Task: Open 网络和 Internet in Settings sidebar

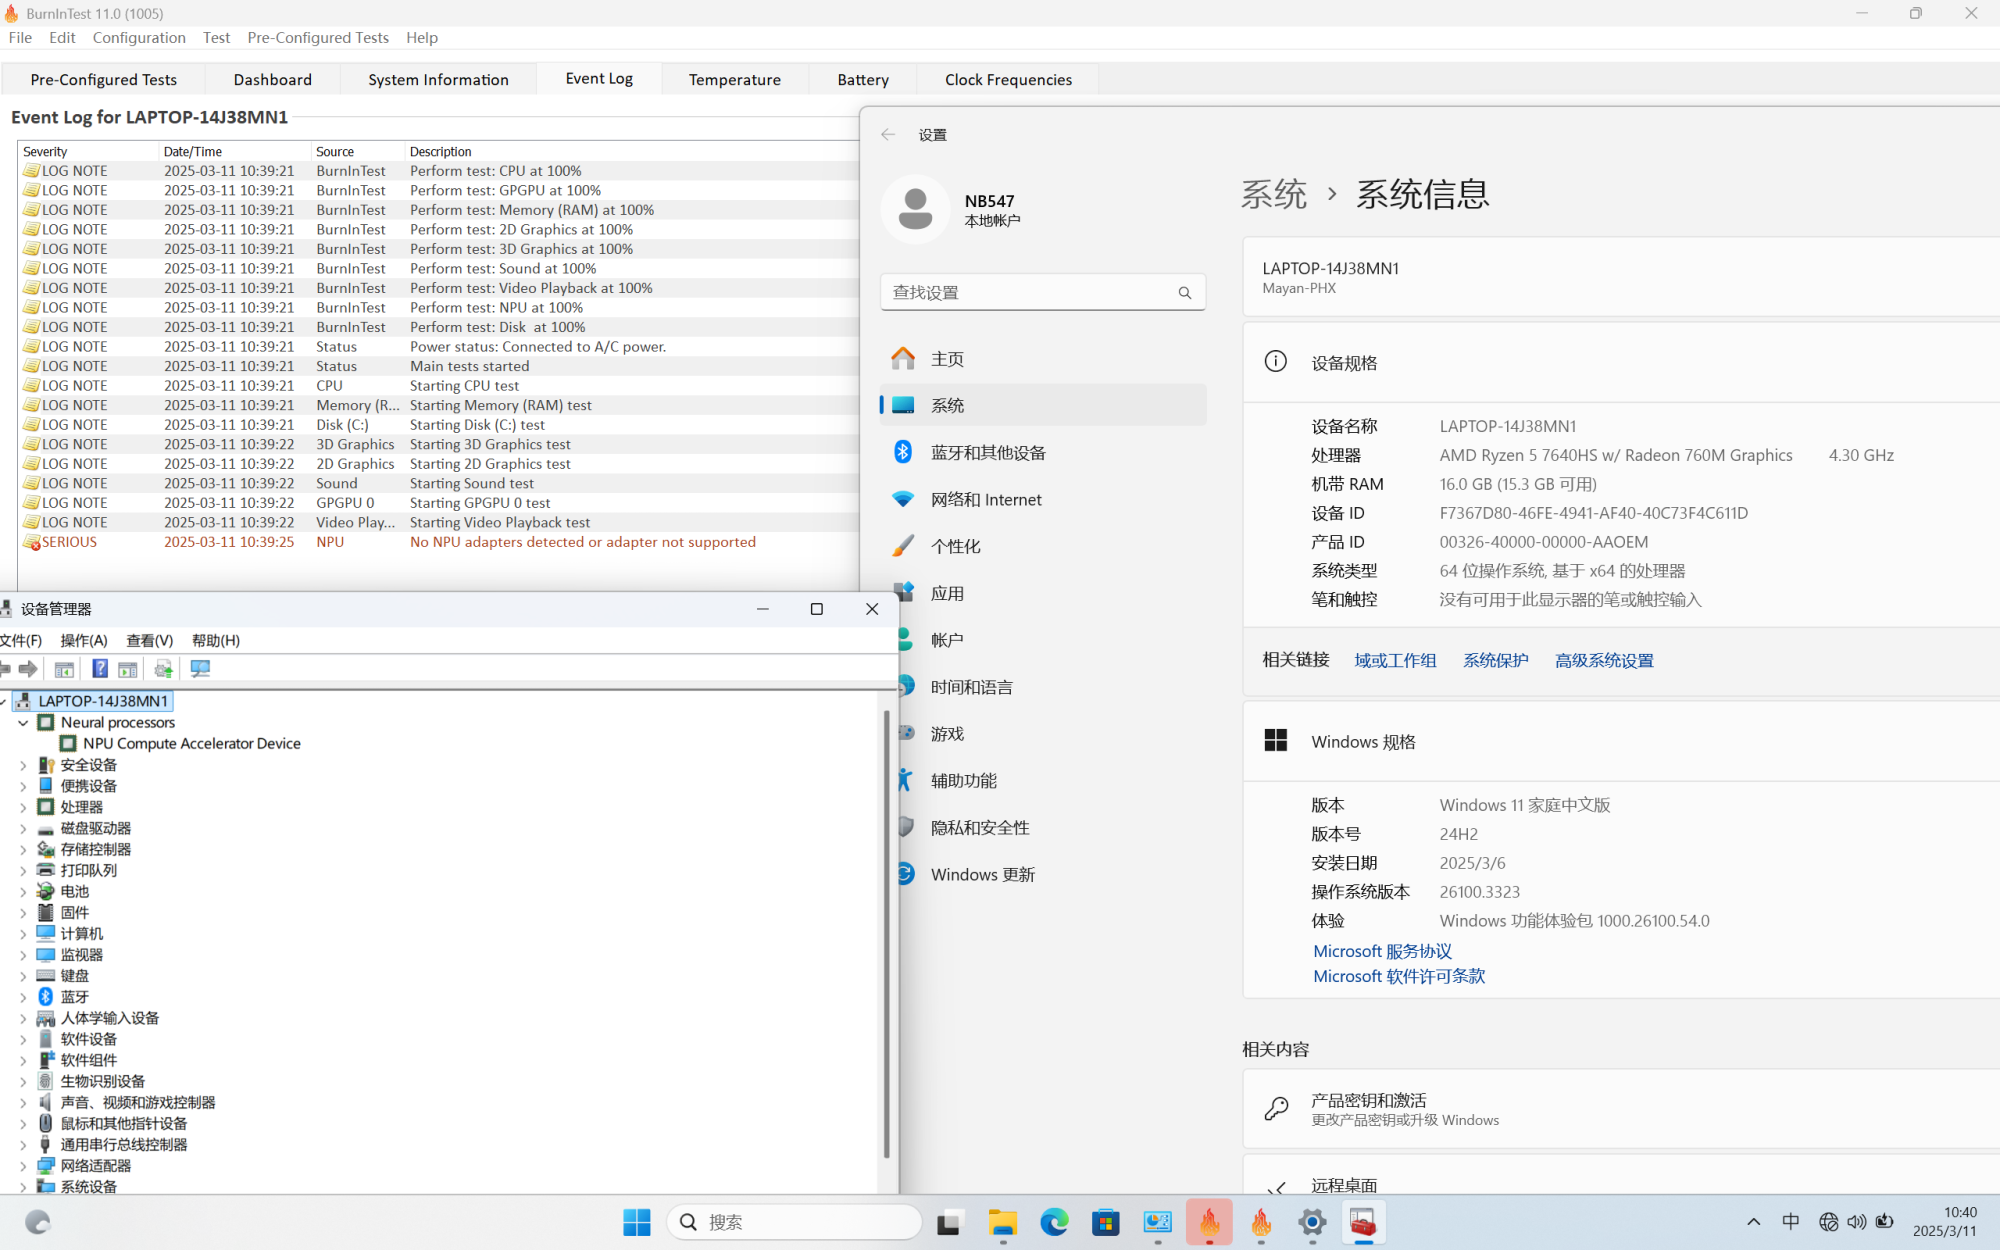Action: [1043, 499]
